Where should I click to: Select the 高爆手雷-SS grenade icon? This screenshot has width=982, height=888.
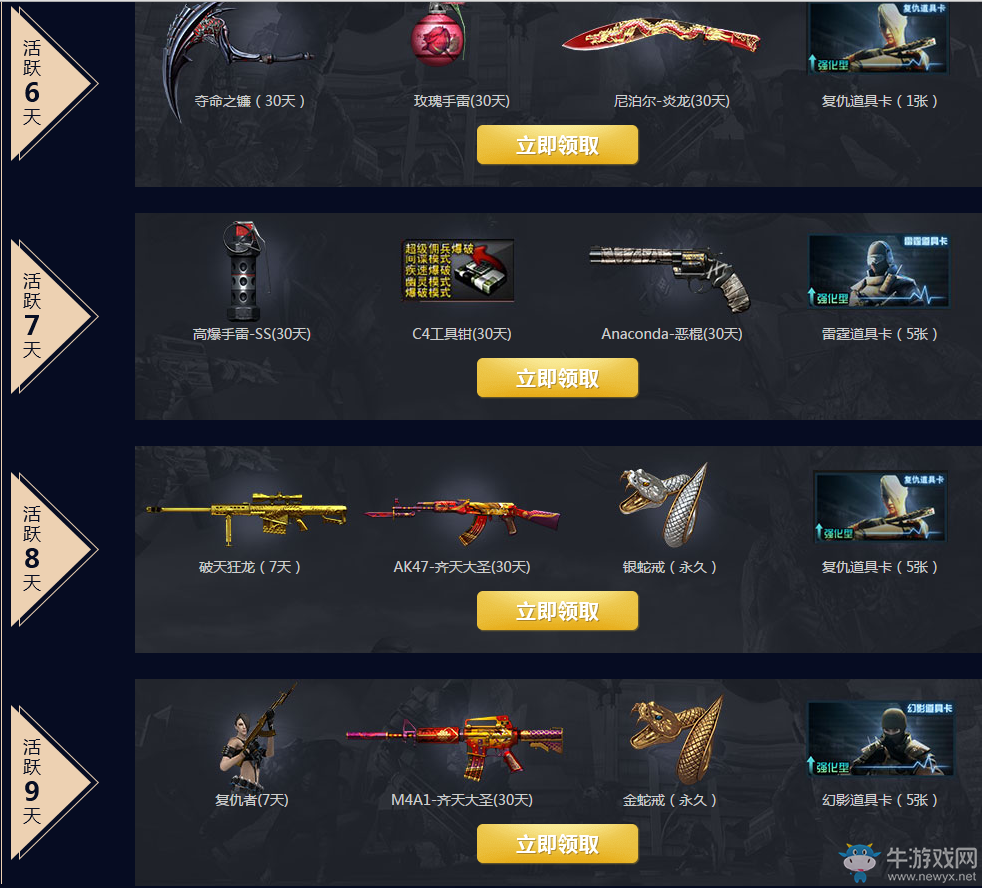tap(244, 271)
